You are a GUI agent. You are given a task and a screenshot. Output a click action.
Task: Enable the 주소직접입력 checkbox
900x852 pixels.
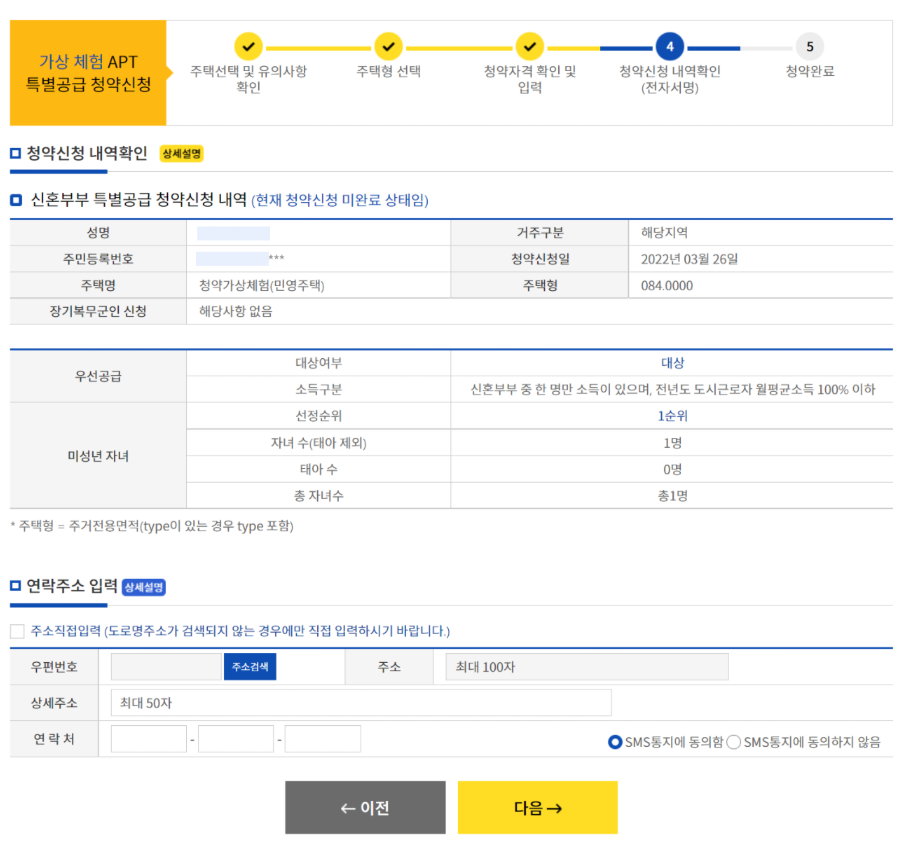17,632
